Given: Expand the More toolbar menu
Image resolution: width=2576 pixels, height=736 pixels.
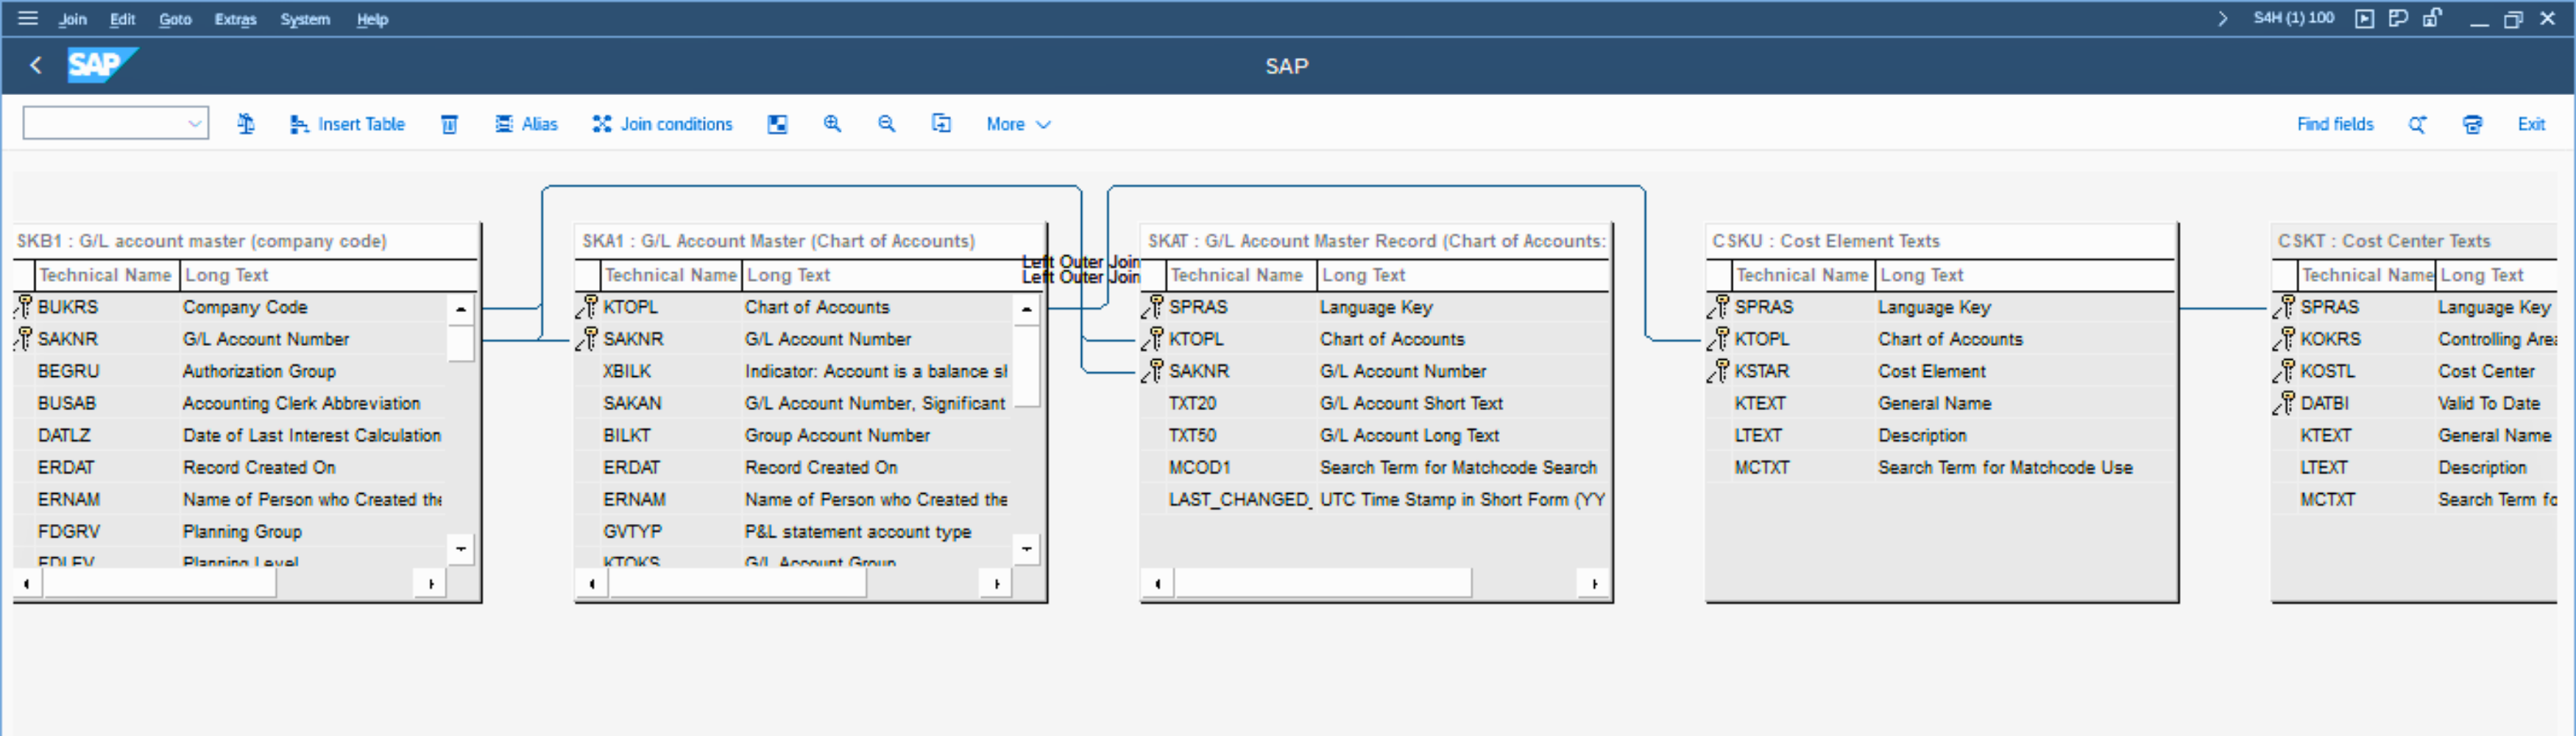Looking at the screenshot, I should tap(1018, 124).
